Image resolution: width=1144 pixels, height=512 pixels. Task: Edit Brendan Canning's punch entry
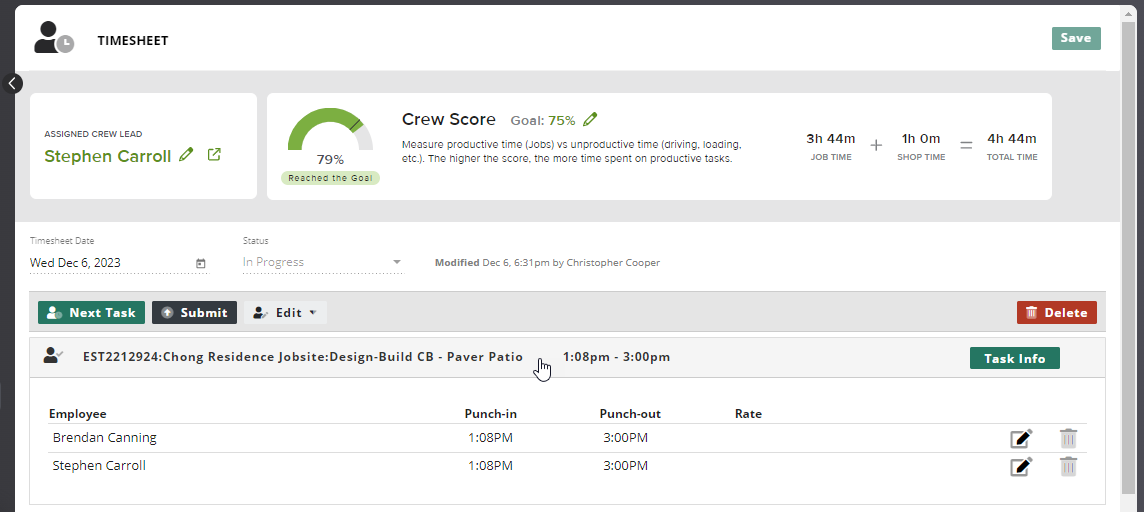tap(1020, 438)
